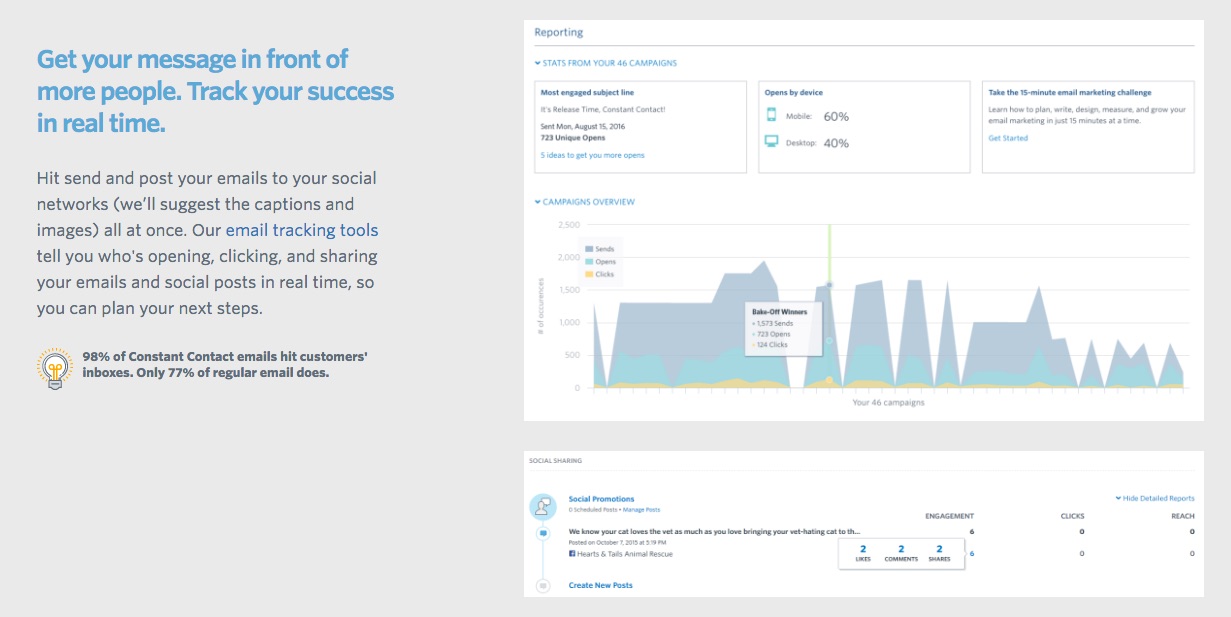
Task: Click the Desktop monitor device icon
Action: pos(771,142)
